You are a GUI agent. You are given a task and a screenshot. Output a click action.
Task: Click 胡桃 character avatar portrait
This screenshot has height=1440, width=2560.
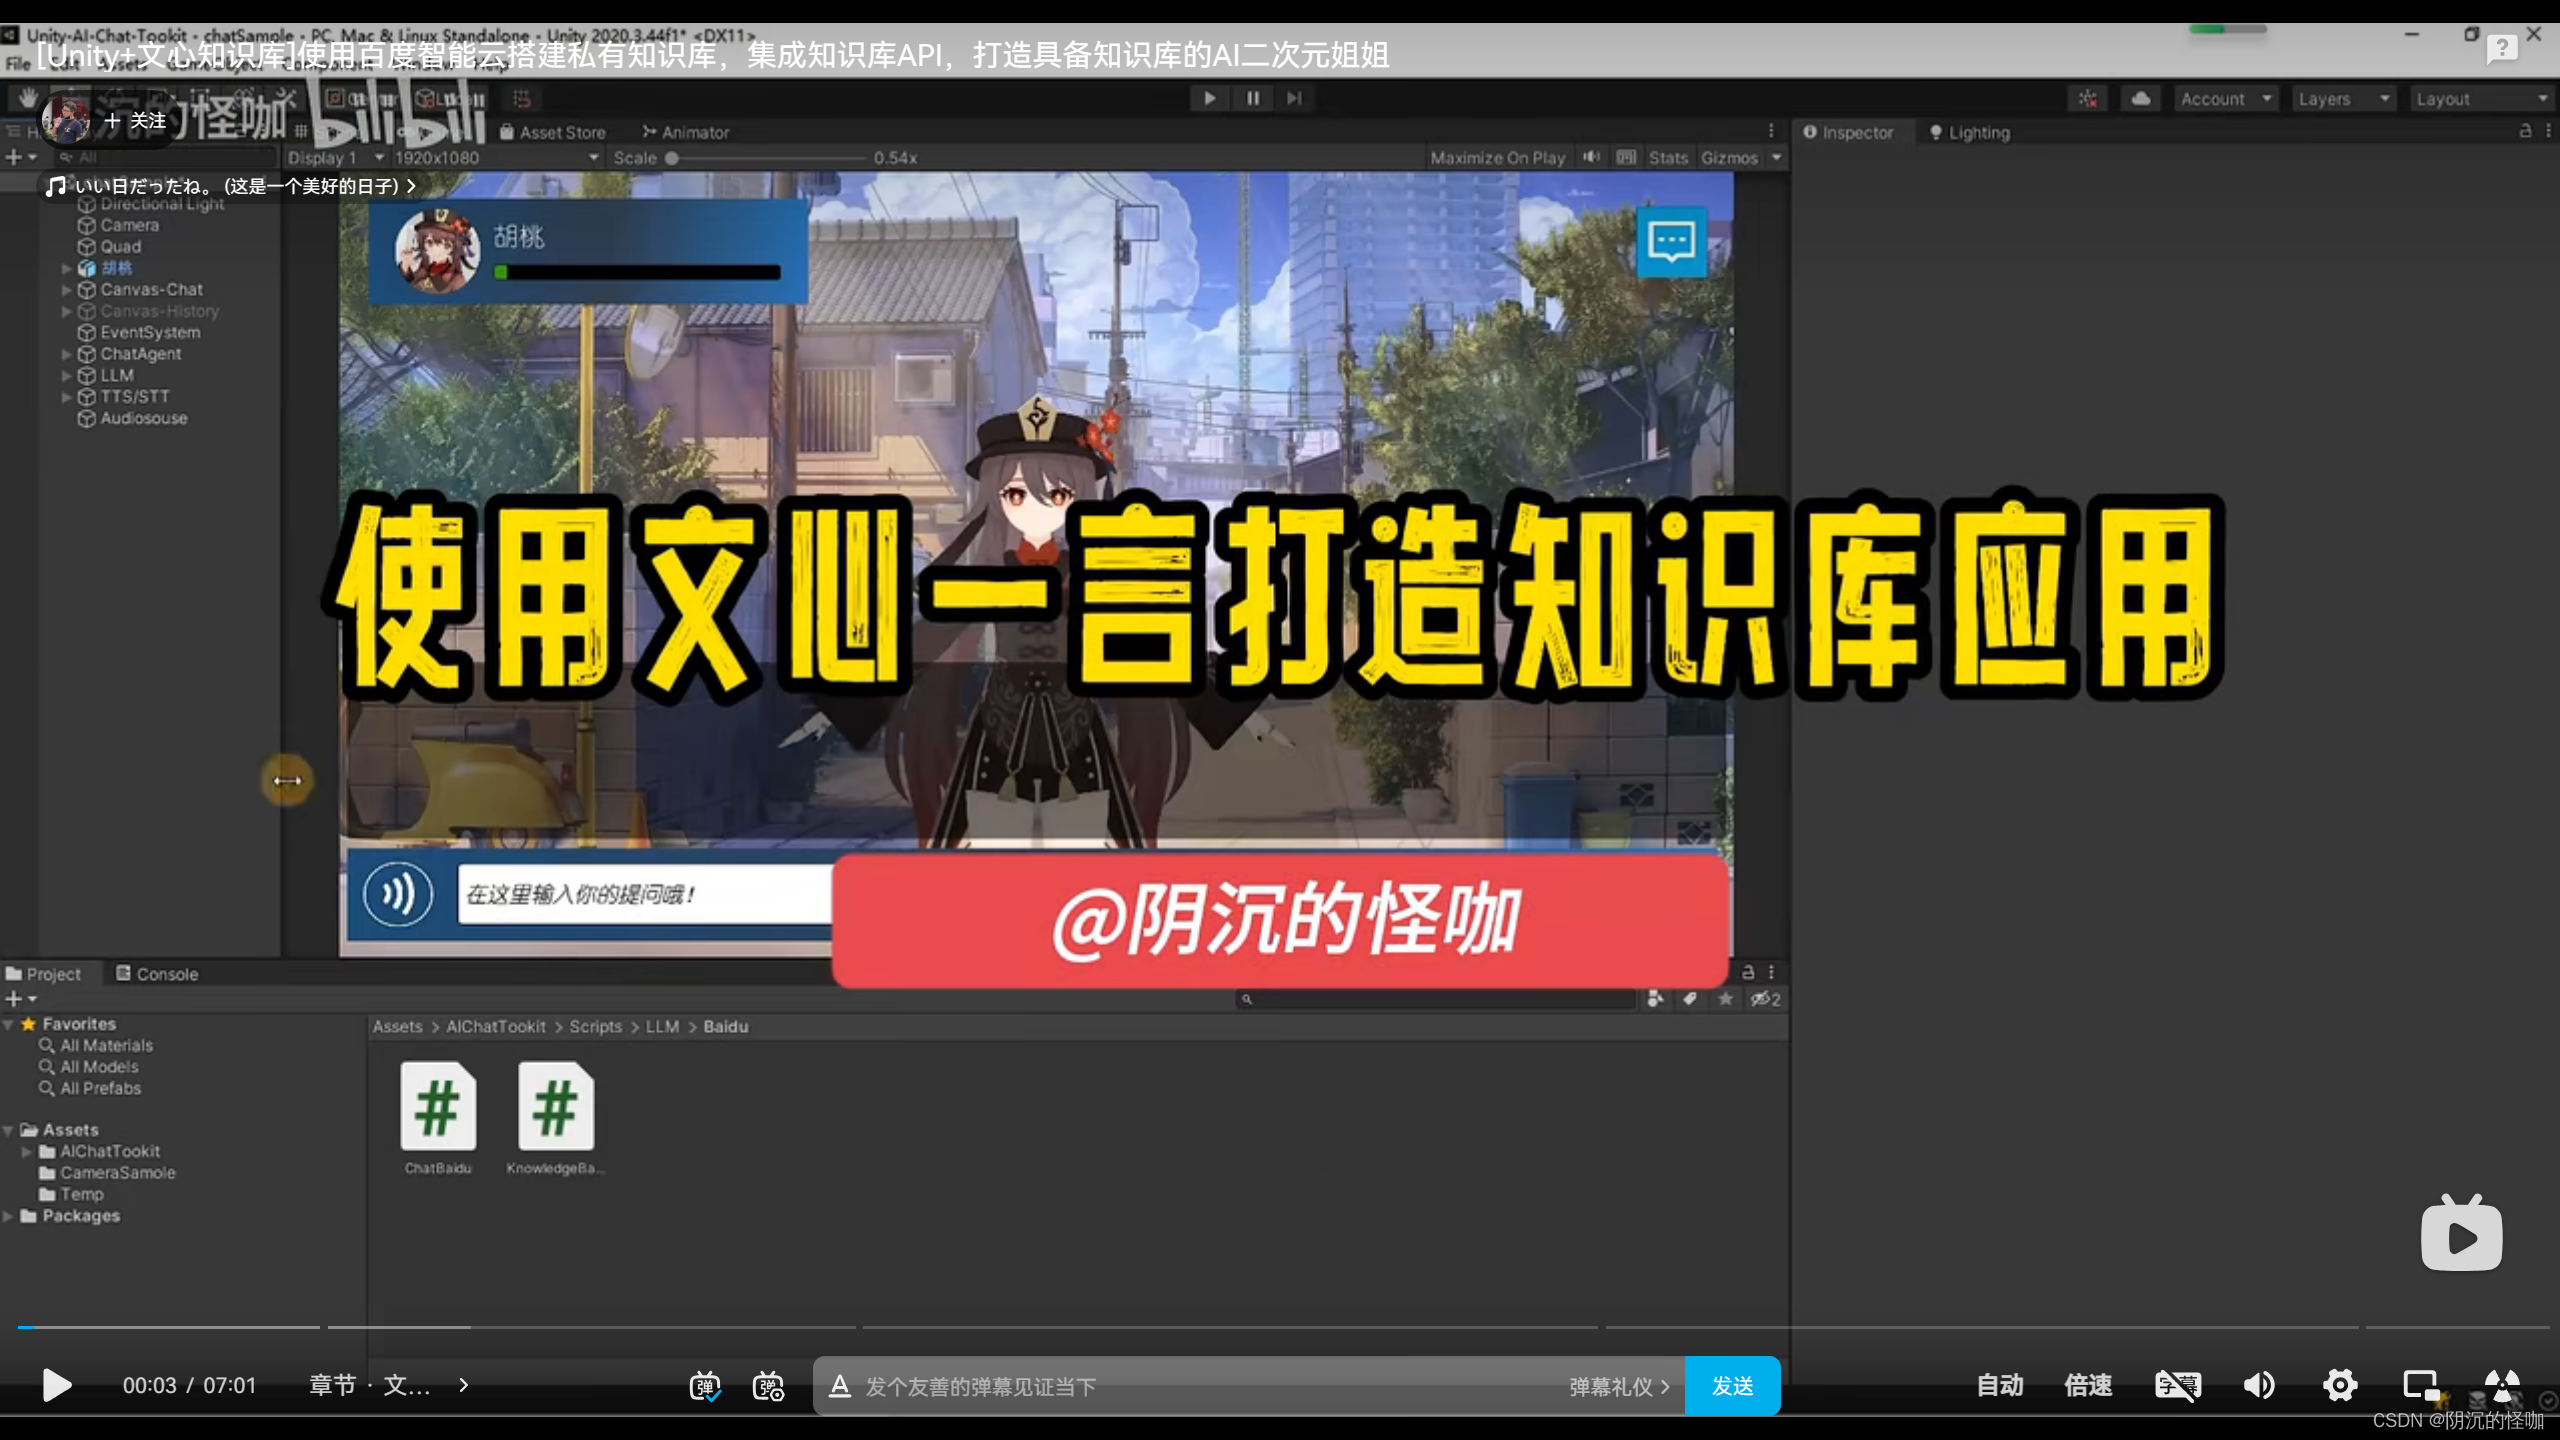click(437, 250)
